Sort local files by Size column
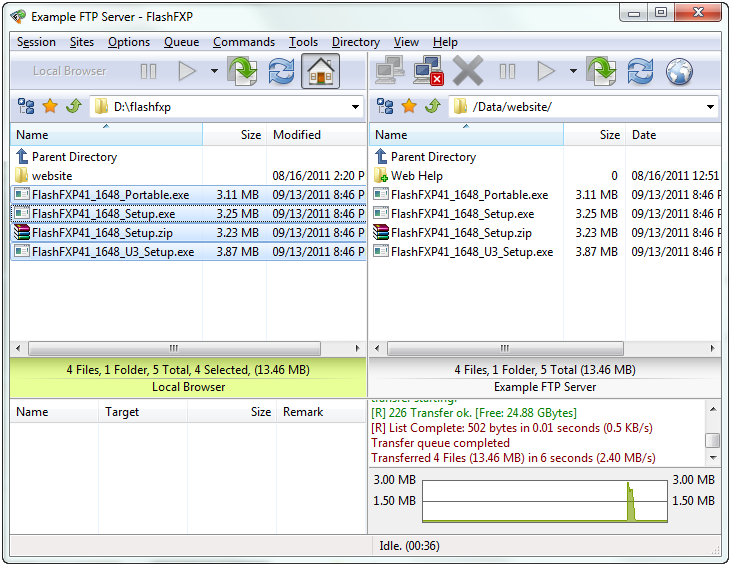The image size is (730, 565). tap(235, 135)
